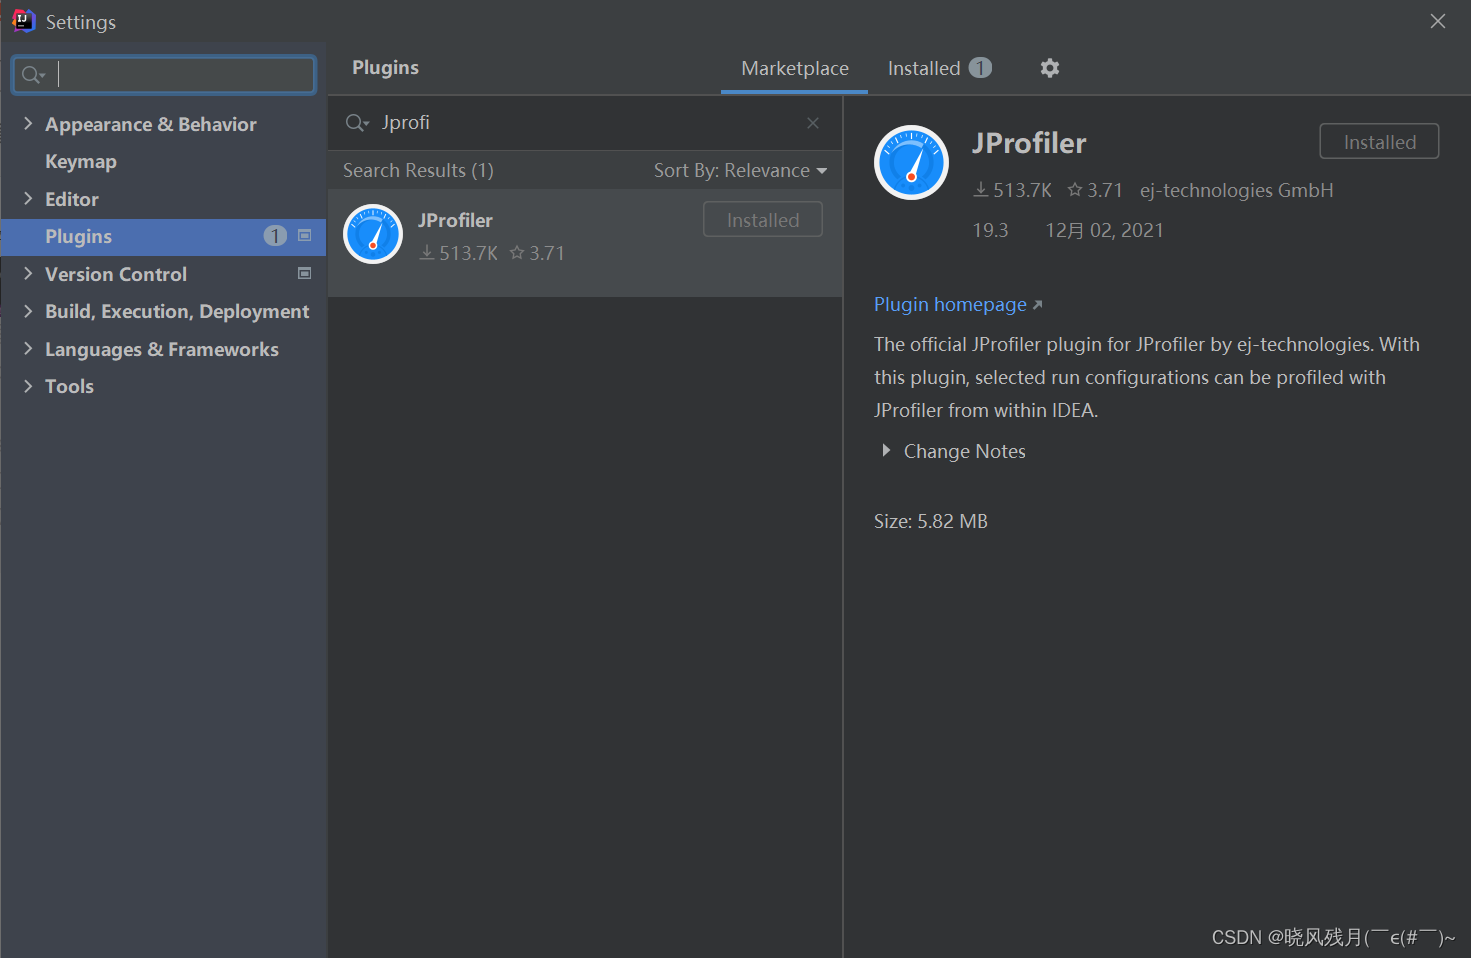Click the Search Results (1) label
The width and height of the screenshot is (1471, 958).
(x=418, y=170)
